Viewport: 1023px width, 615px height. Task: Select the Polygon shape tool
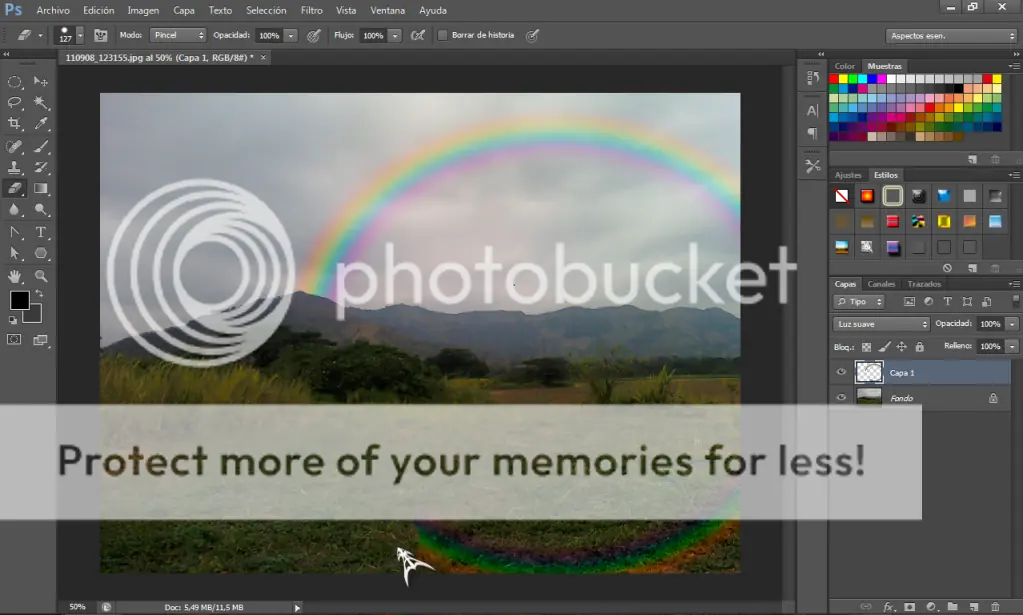[40, 253]
